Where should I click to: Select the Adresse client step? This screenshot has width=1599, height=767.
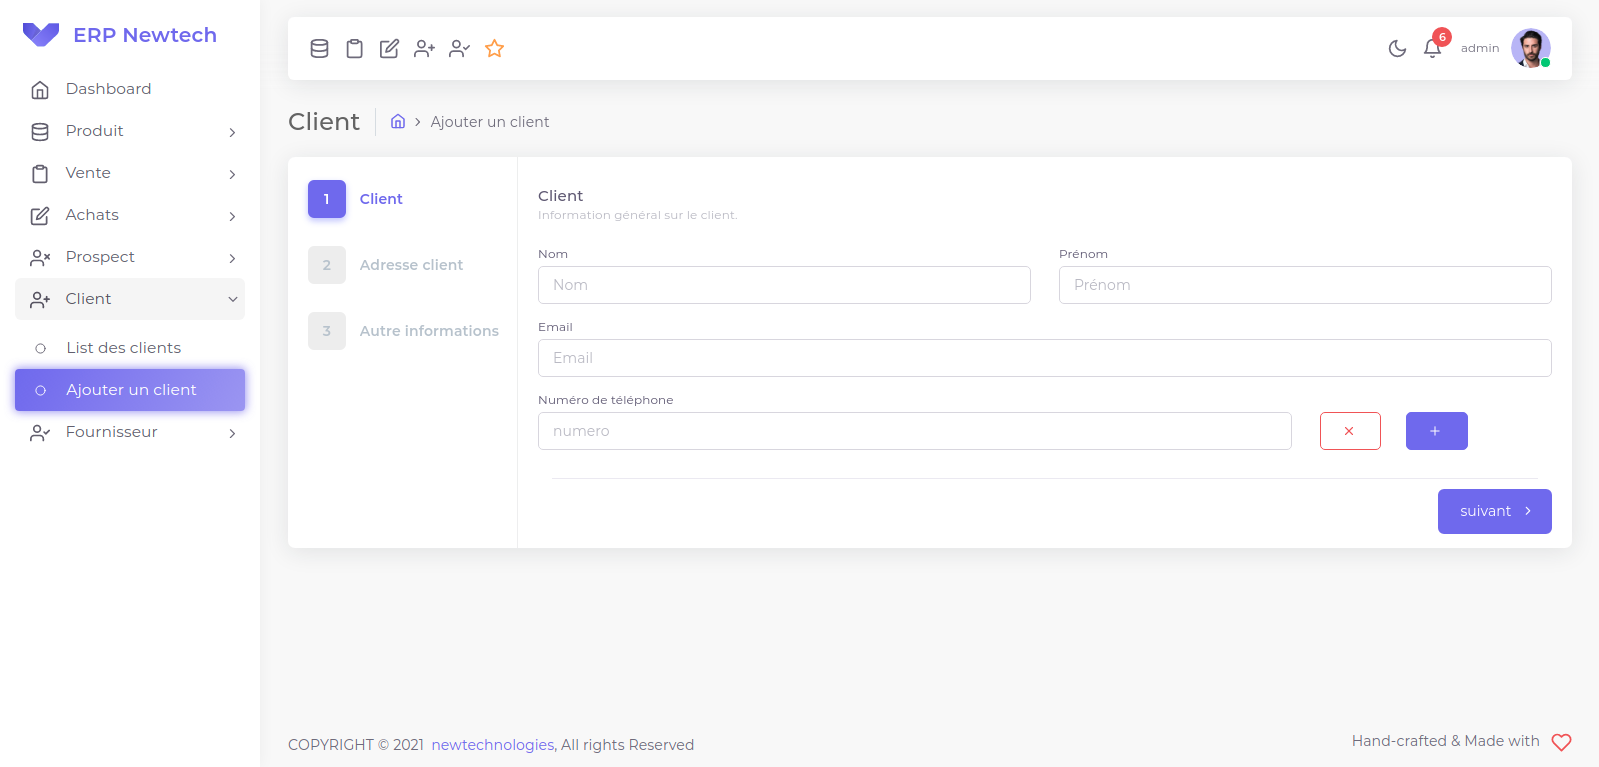410,265
